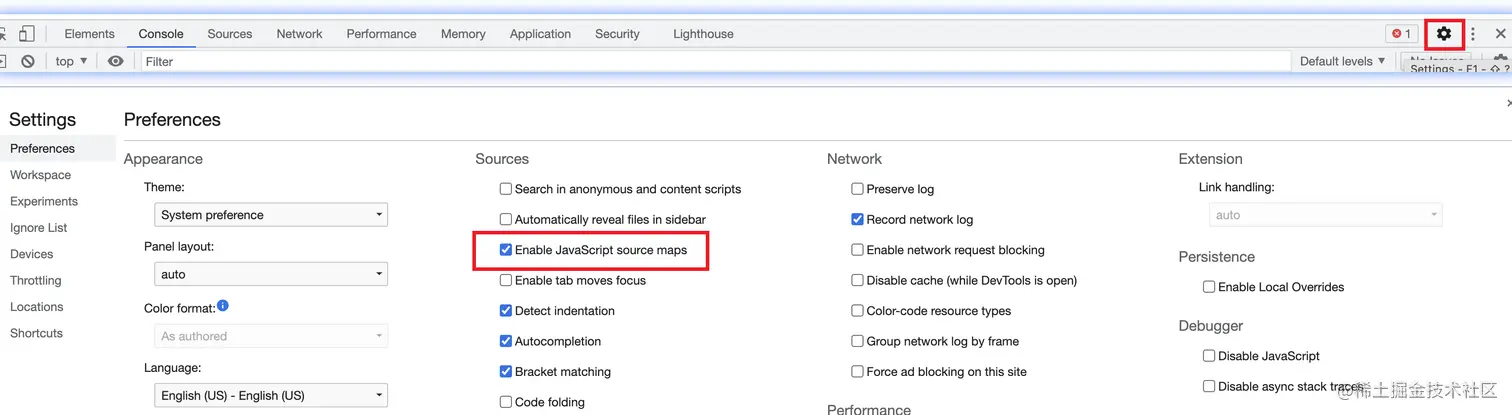
Task: Check Preserve log option
Action: (858, 189)
